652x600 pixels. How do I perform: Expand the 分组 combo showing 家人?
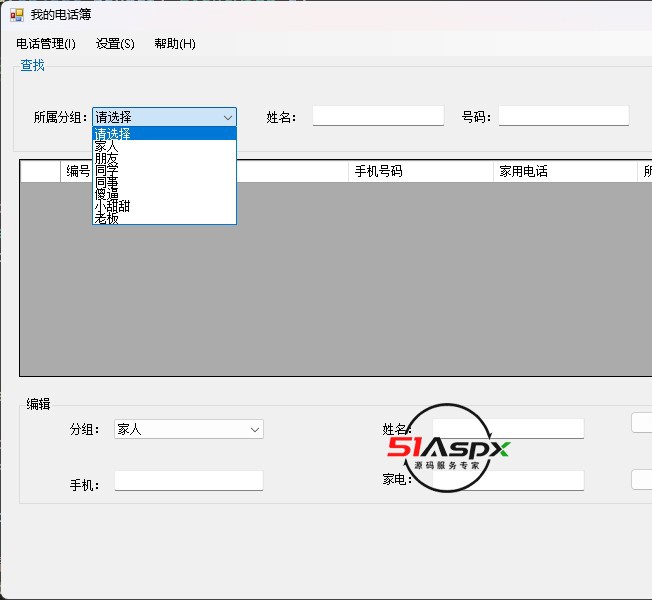(255, 430)
